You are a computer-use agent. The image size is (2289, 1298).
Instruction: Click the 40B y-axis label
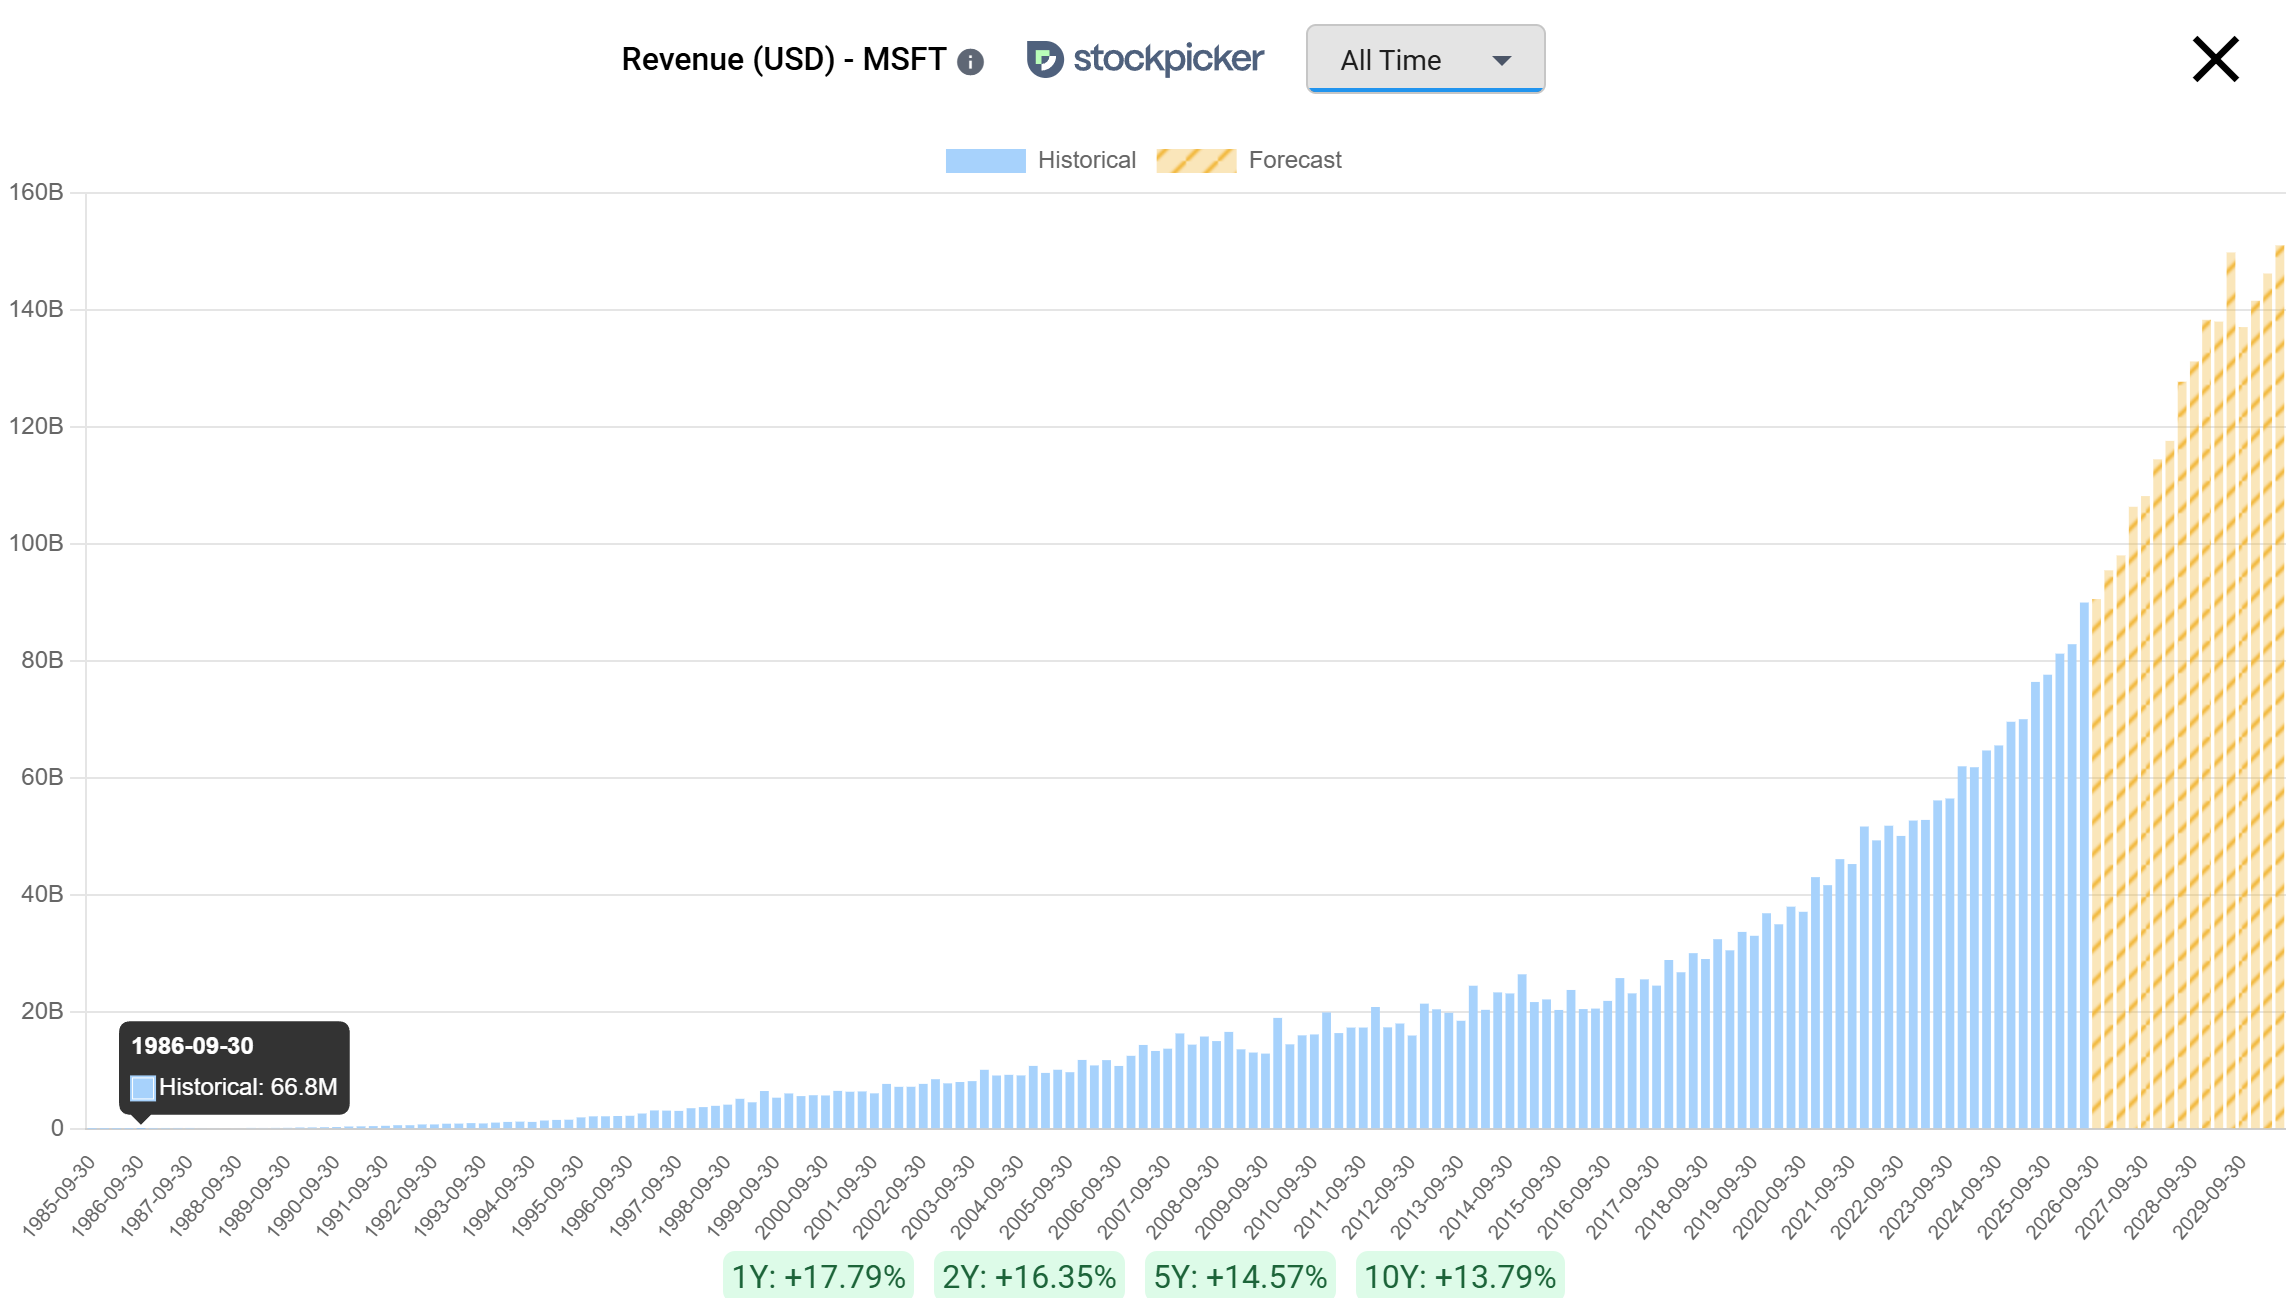pyautogui.click(x=42, y=894)
